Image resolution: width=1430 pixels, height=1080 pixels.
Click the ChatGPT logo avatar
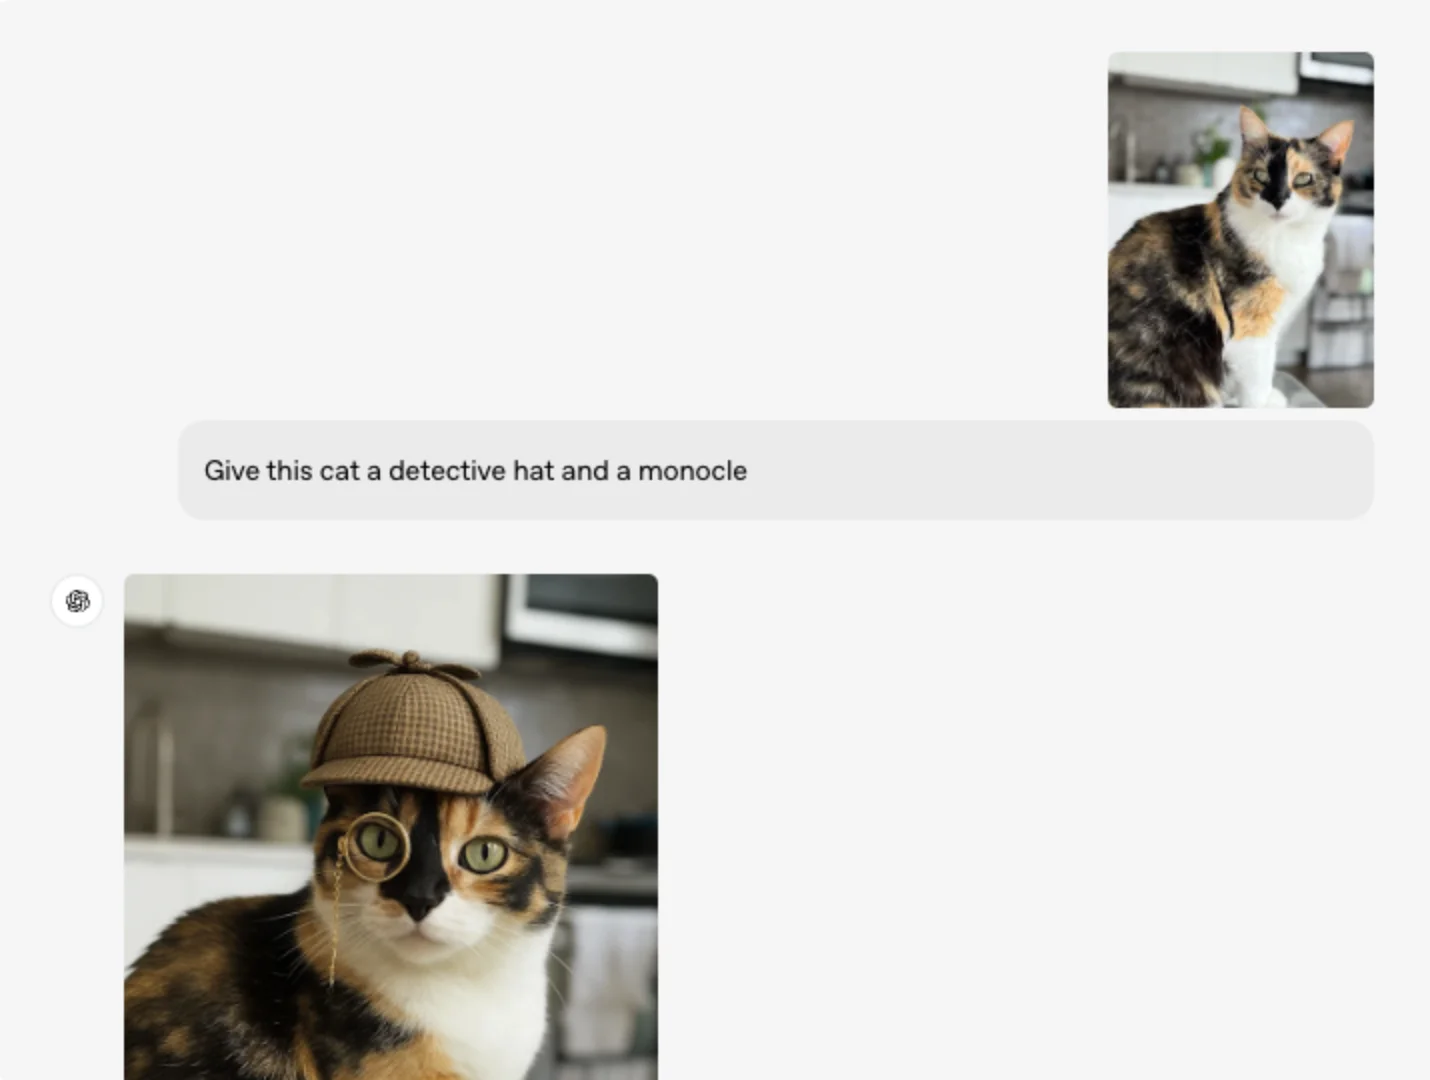click(77, 601)
